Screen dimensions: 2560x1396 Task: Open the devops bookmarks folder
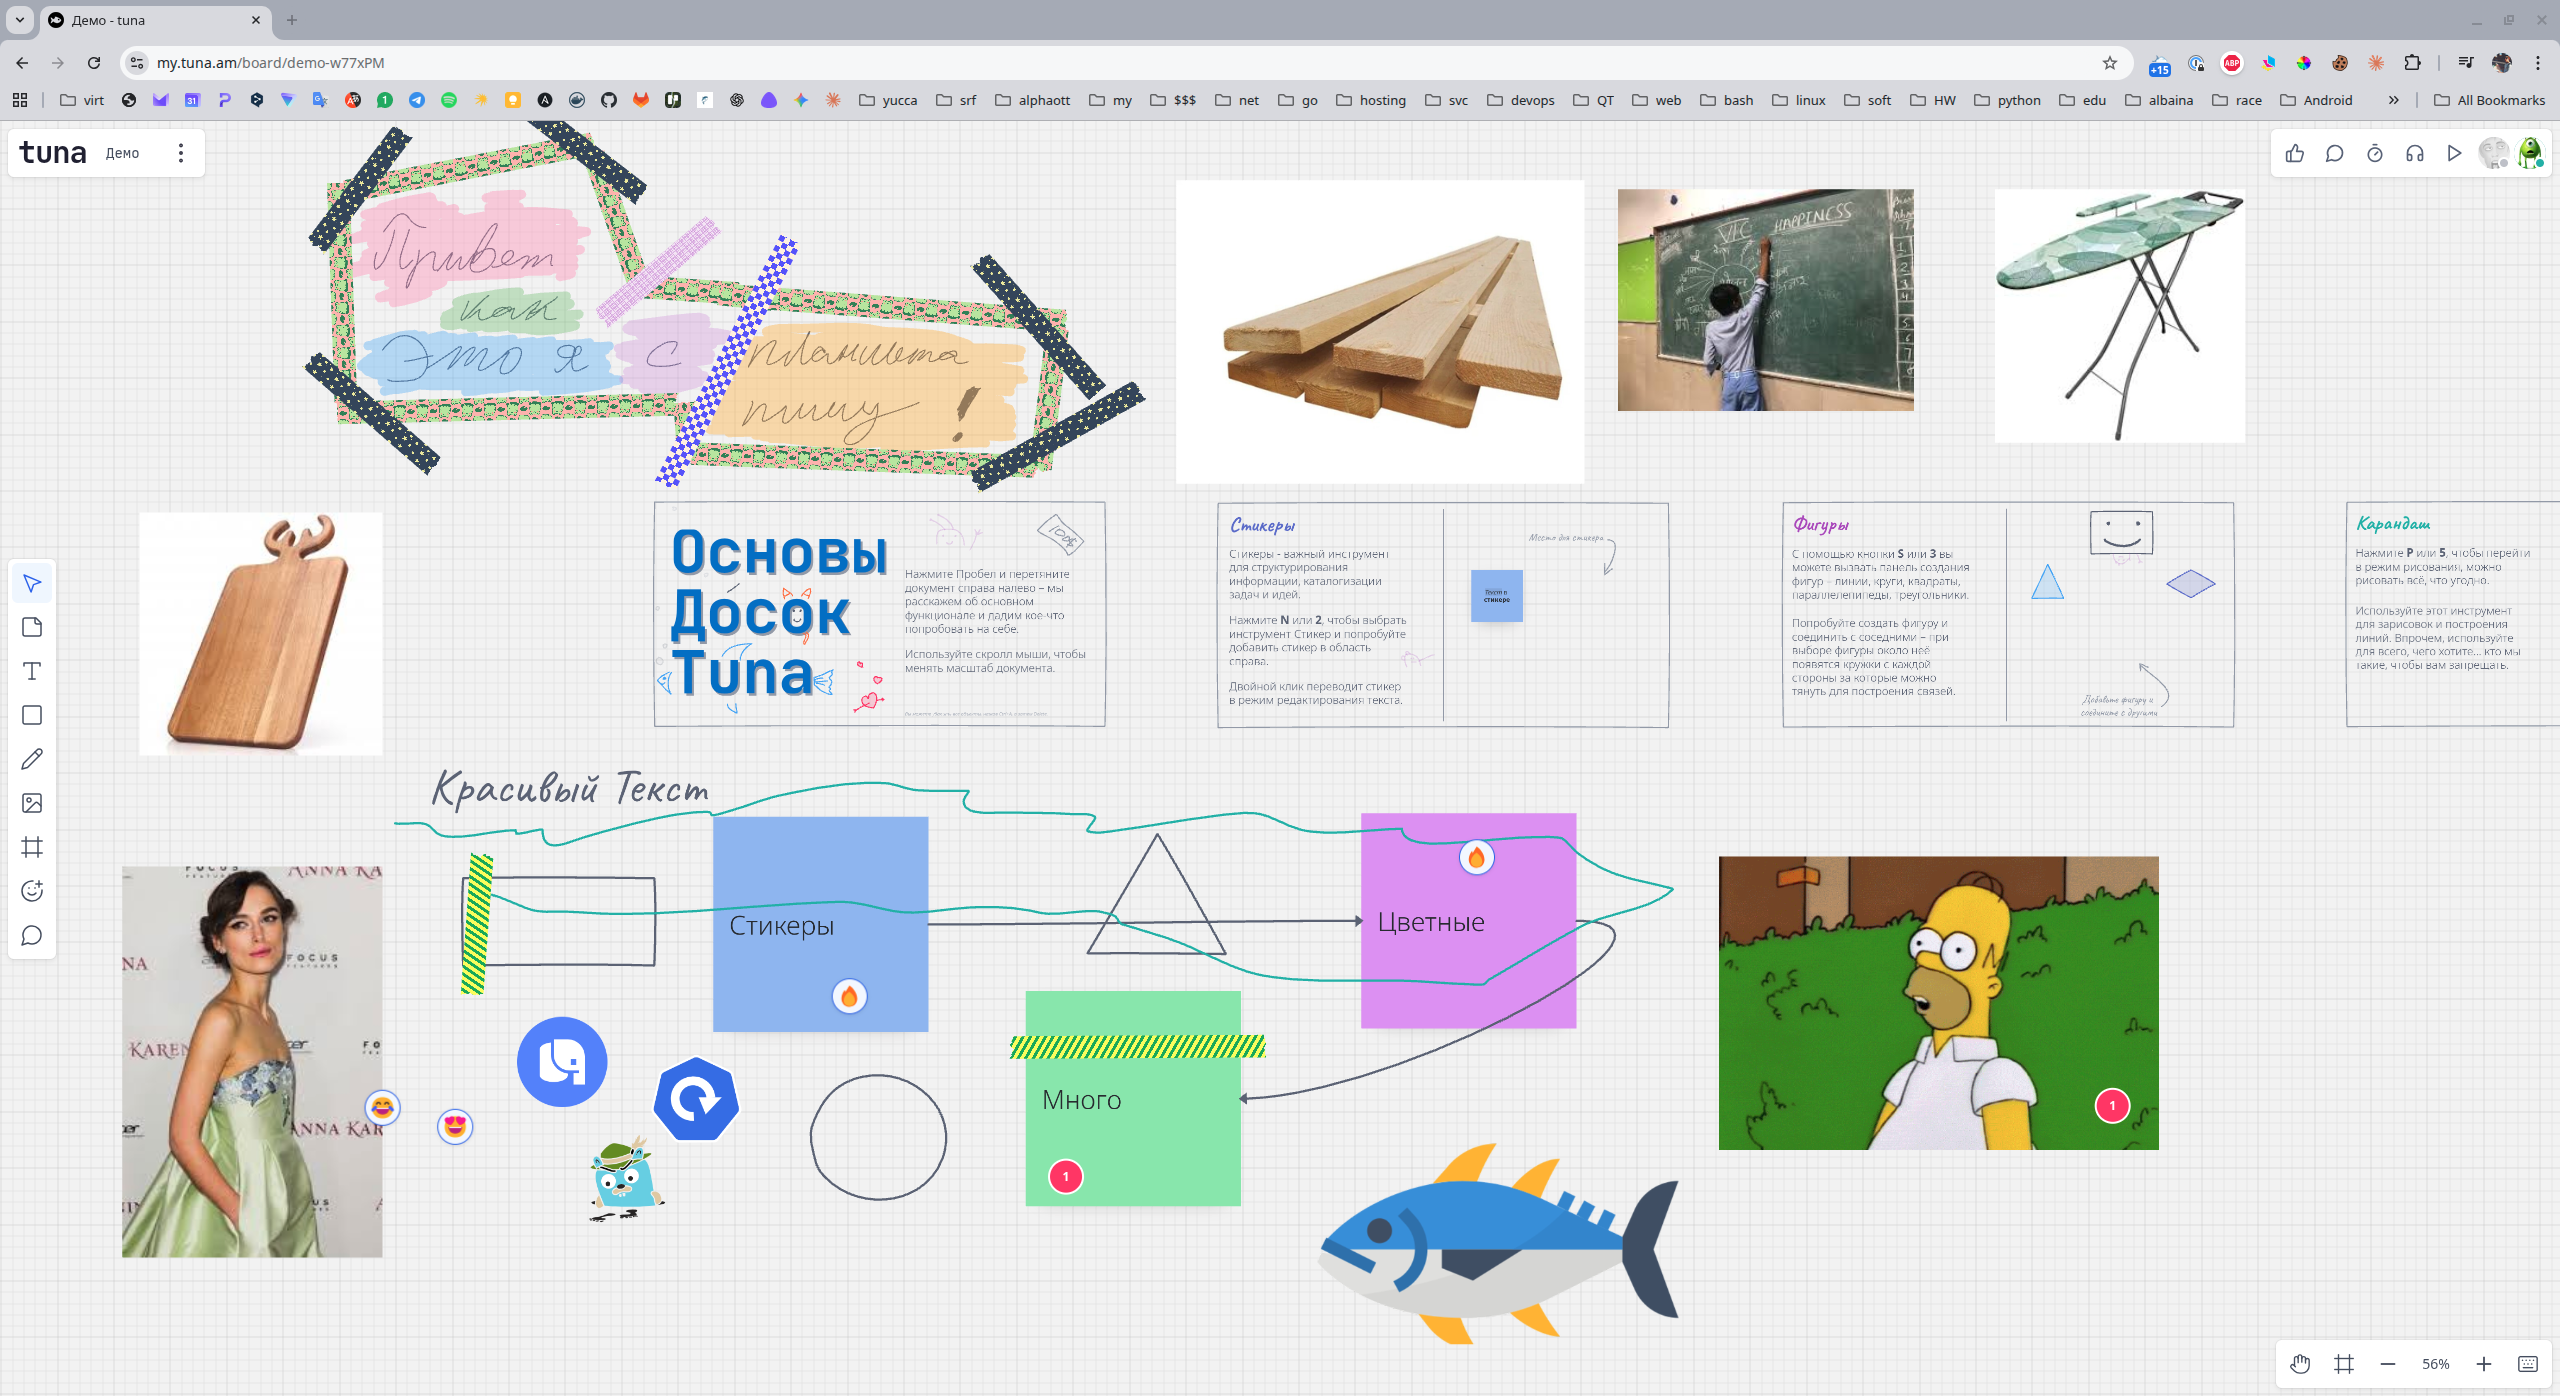pyautogui.click(x=1520, y=100)
